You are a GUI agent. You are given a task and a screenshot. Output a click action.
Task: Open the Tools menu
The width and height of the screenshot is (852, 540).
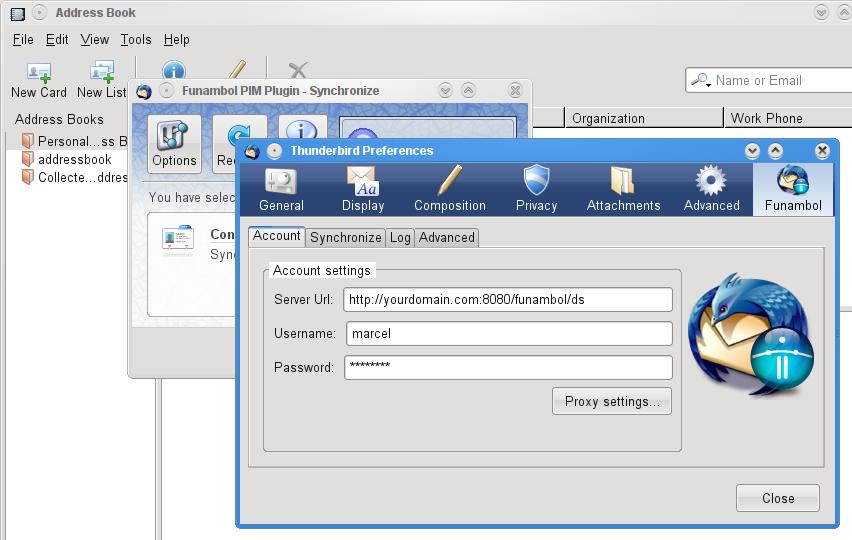coord(136,39)
